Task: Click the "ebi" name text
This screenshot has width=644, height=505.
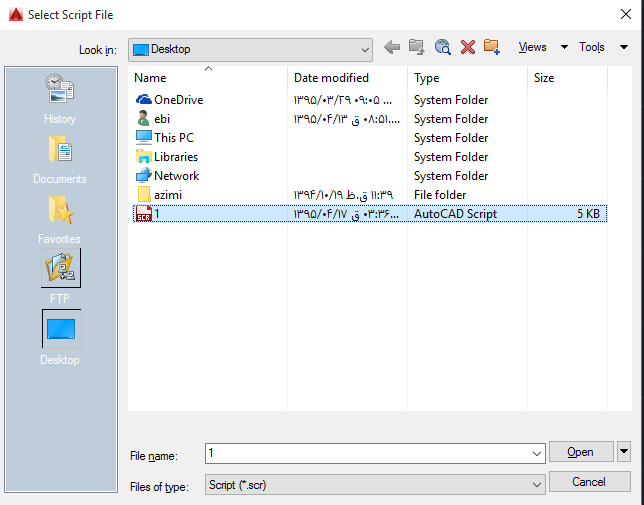Action: tap(162, 119)
